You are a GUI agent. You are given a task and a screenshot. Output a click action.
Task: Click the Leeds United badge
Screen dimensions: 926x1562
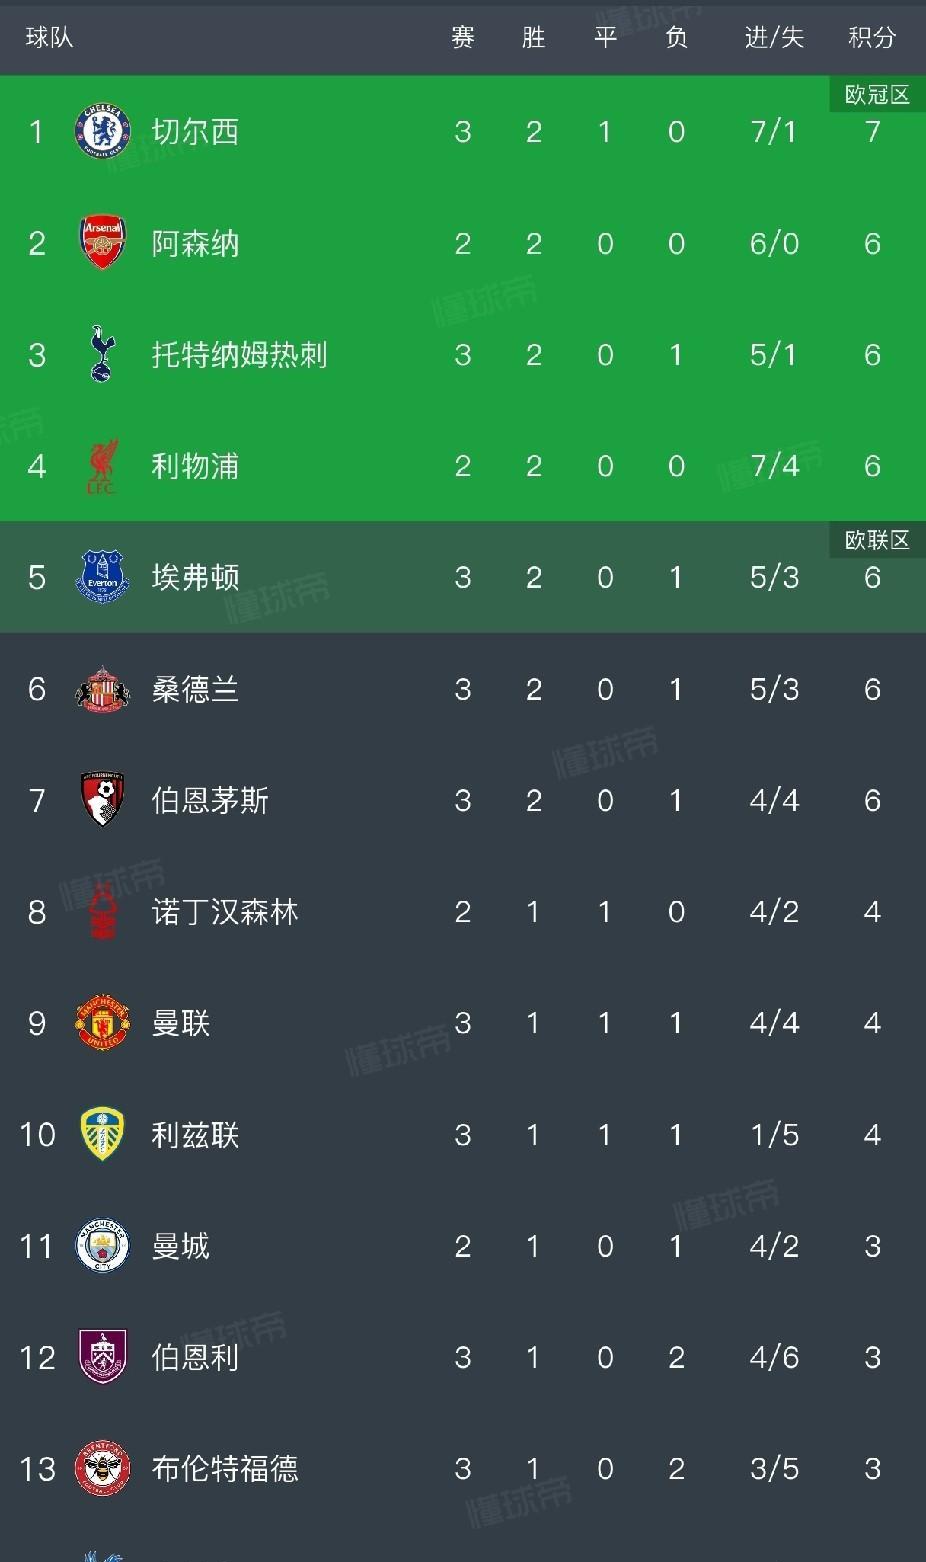(x=102, y=1134)
